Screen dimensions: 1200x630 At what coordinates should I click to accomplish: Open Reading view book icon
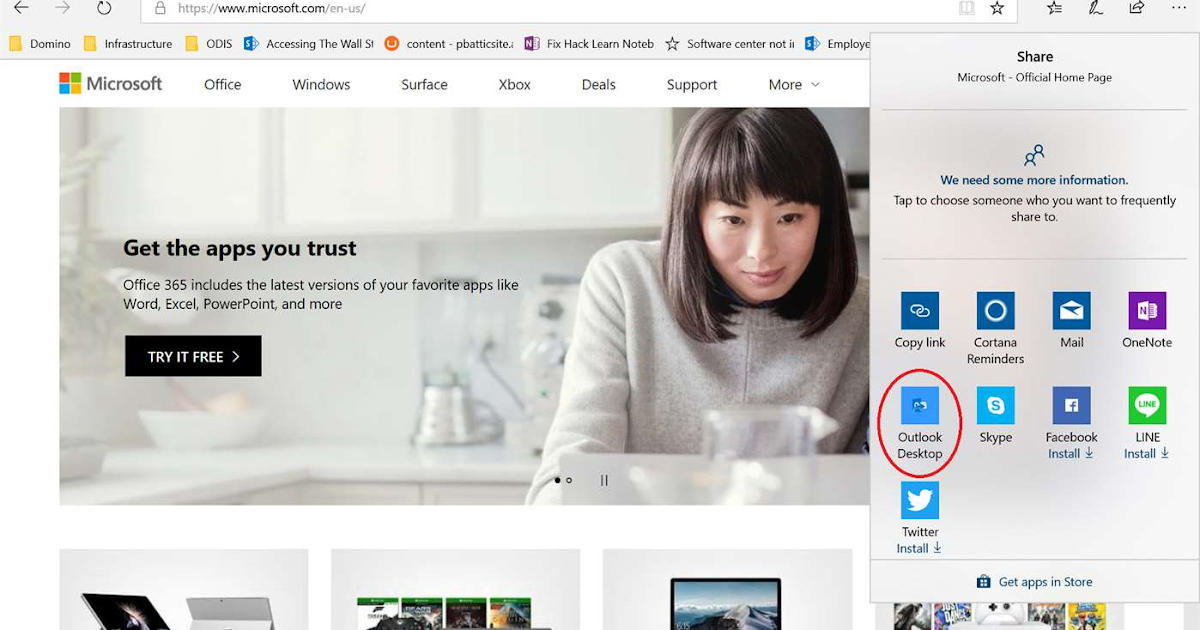[x=965, y=8]
